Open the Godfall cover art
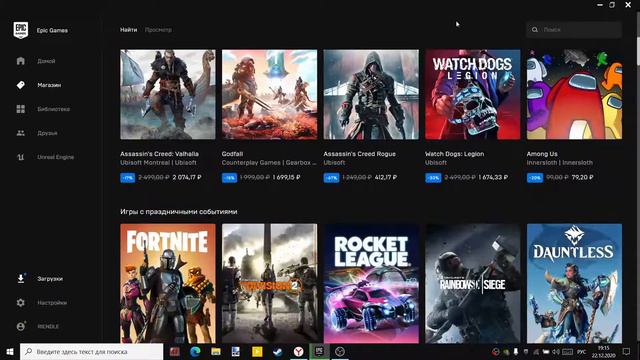Image resolution: width=640 pixels, height=360 pixels. coord(269,95)
